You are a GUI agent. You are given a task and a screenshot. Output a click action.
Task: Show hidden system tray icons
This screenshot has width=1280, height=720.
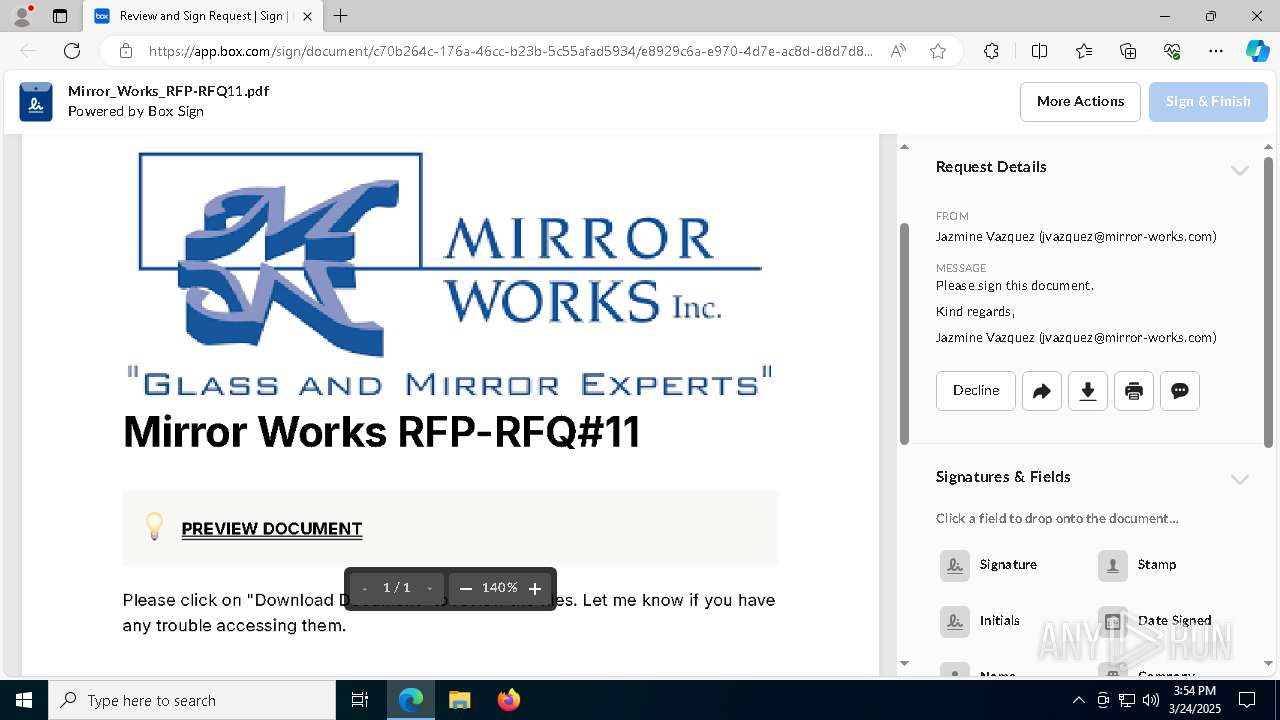point(1078,700)
